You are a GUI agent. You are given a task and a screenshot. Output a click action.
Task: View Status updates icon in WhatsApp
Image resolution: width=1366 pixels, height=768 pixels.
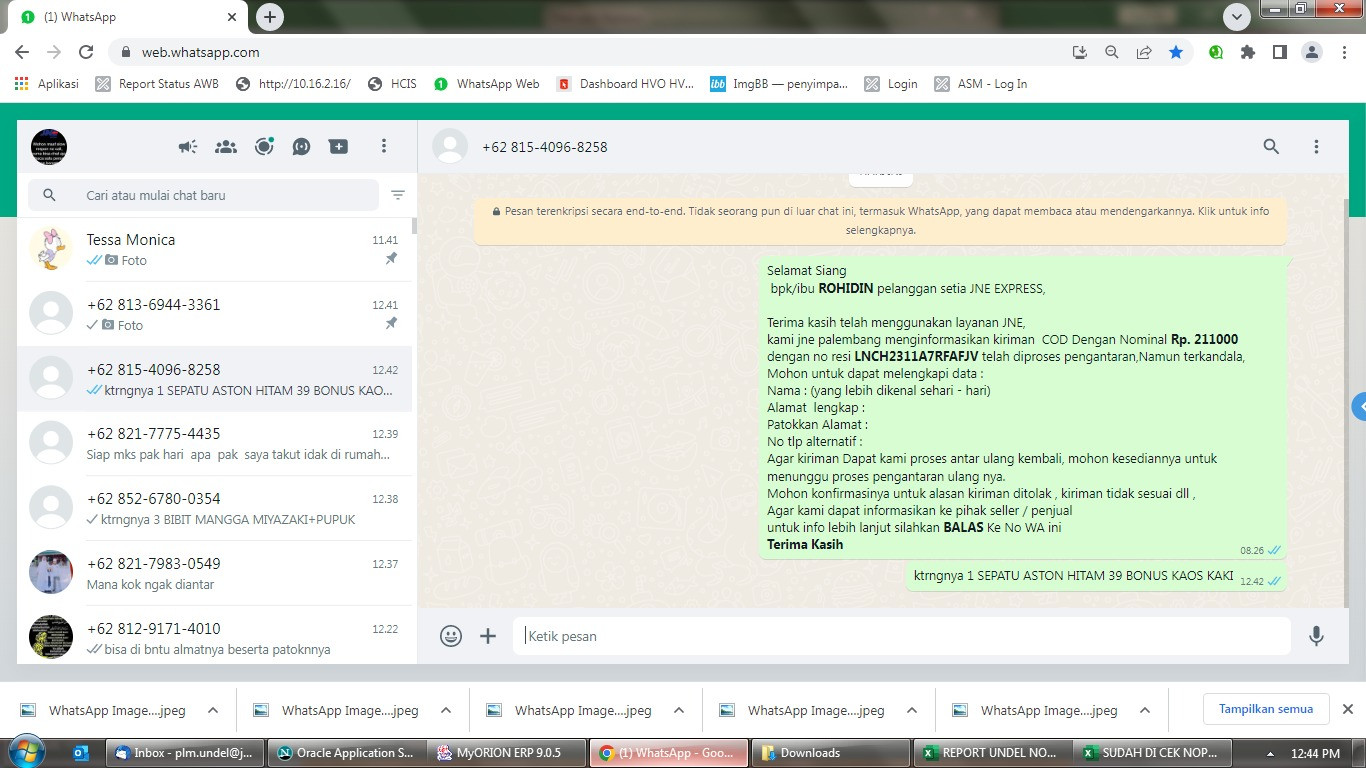pyautogui.click(x=264, y=147)
